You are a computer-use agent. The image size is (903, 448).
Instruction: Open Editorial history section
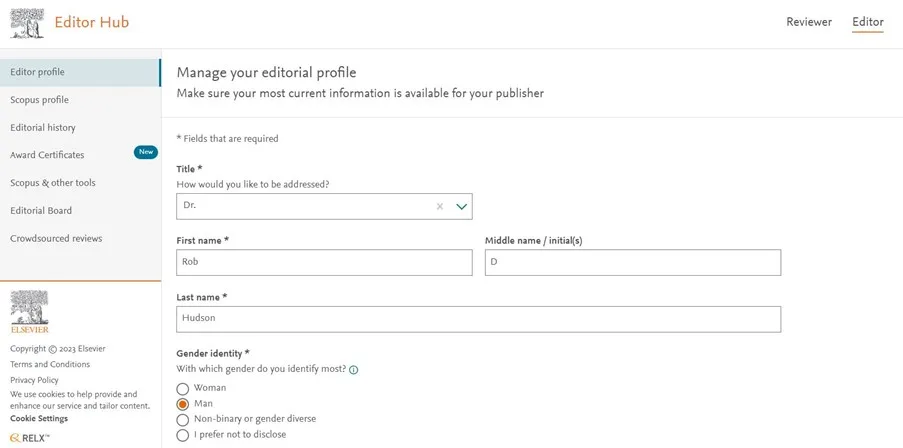click(x=43, y=128)
